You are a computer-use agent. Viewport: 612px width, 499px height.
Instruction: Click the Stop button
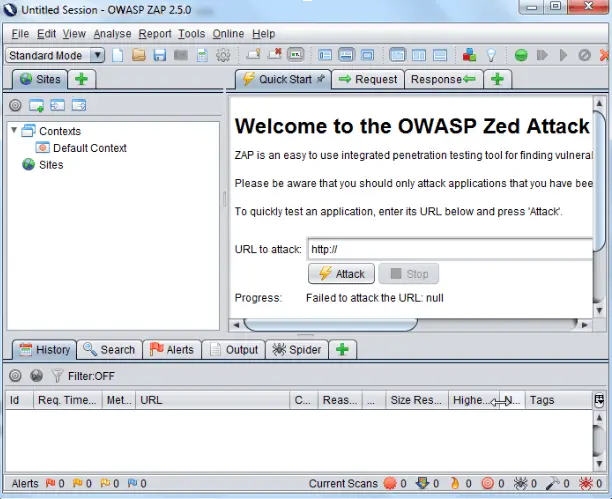pyautogui.click(x=408, y=274)
